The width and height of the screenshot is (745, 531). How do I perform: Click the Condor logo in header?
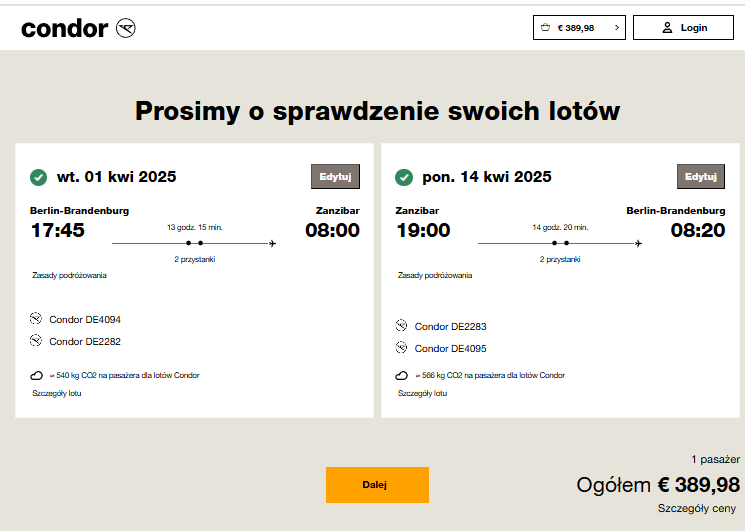(x=78, y=28)
